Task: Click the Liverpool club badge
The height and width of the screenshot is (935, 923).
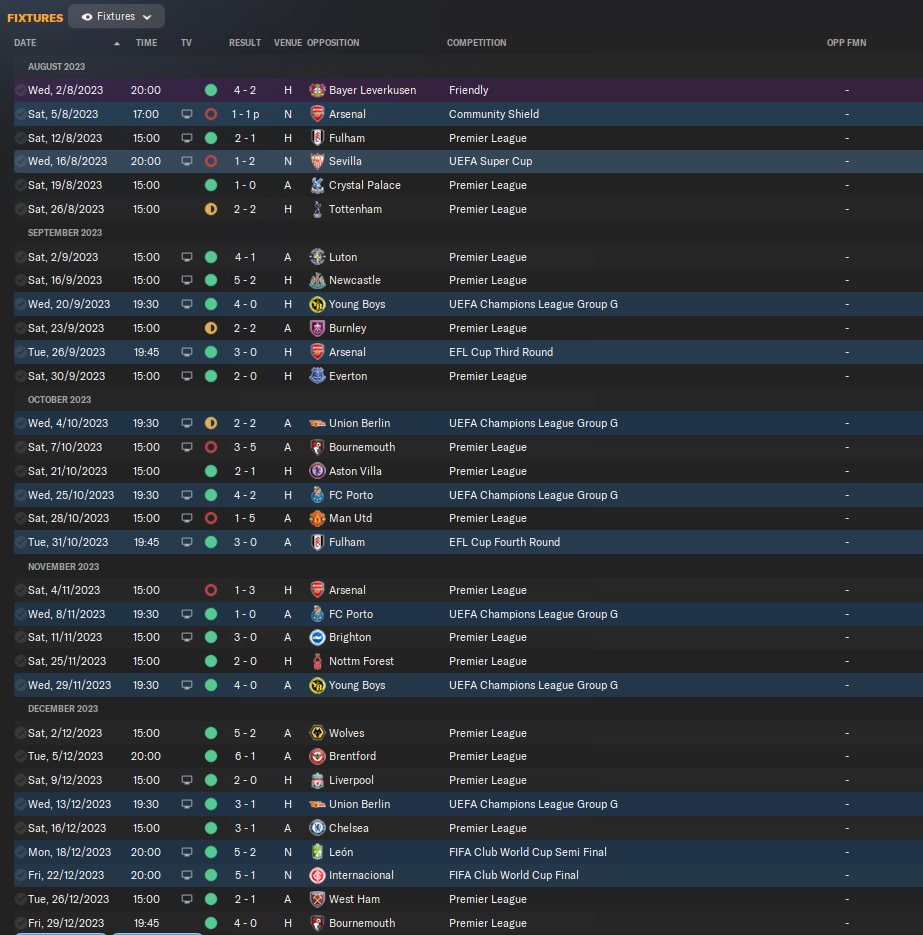Action: (317, 780)
